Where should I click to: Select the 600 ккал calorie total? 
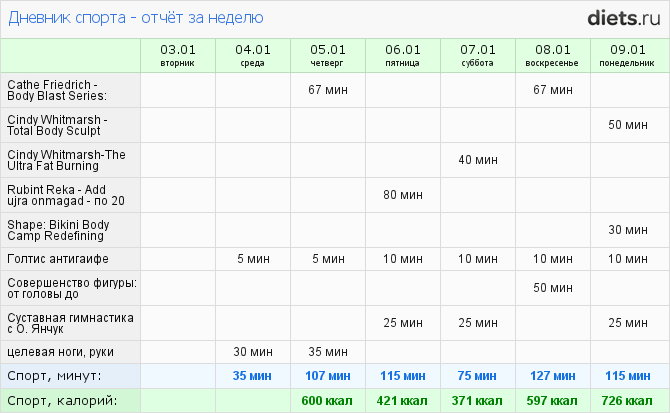coord(327,400)
